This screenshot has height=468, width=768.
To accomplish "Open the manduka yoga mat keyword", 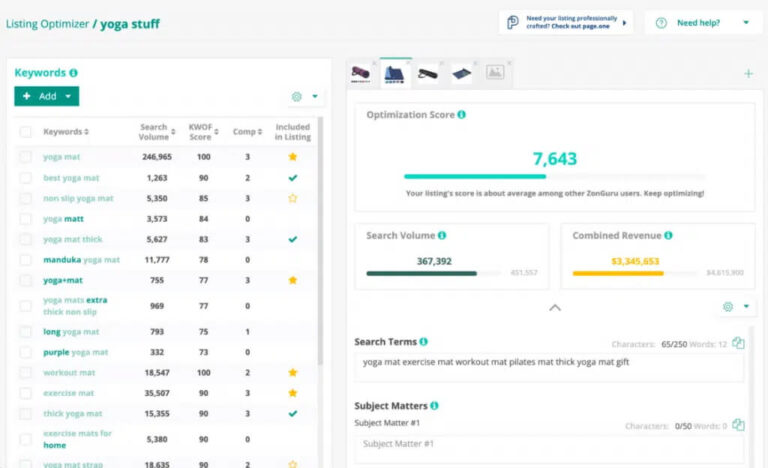I will [81, 260].
